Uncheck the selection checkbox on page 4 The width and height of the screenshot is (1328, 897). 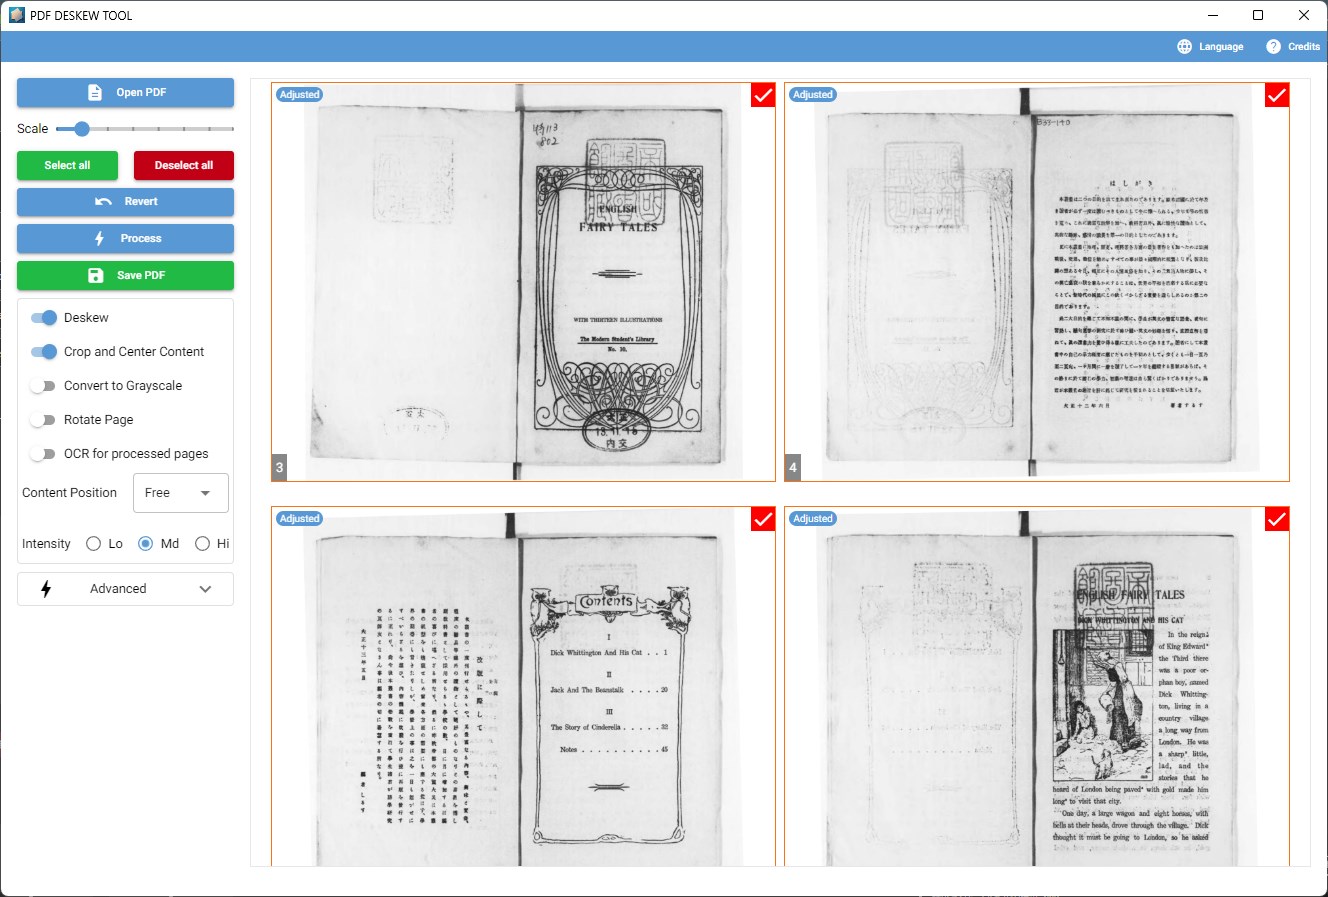[x=1277, y=95]
